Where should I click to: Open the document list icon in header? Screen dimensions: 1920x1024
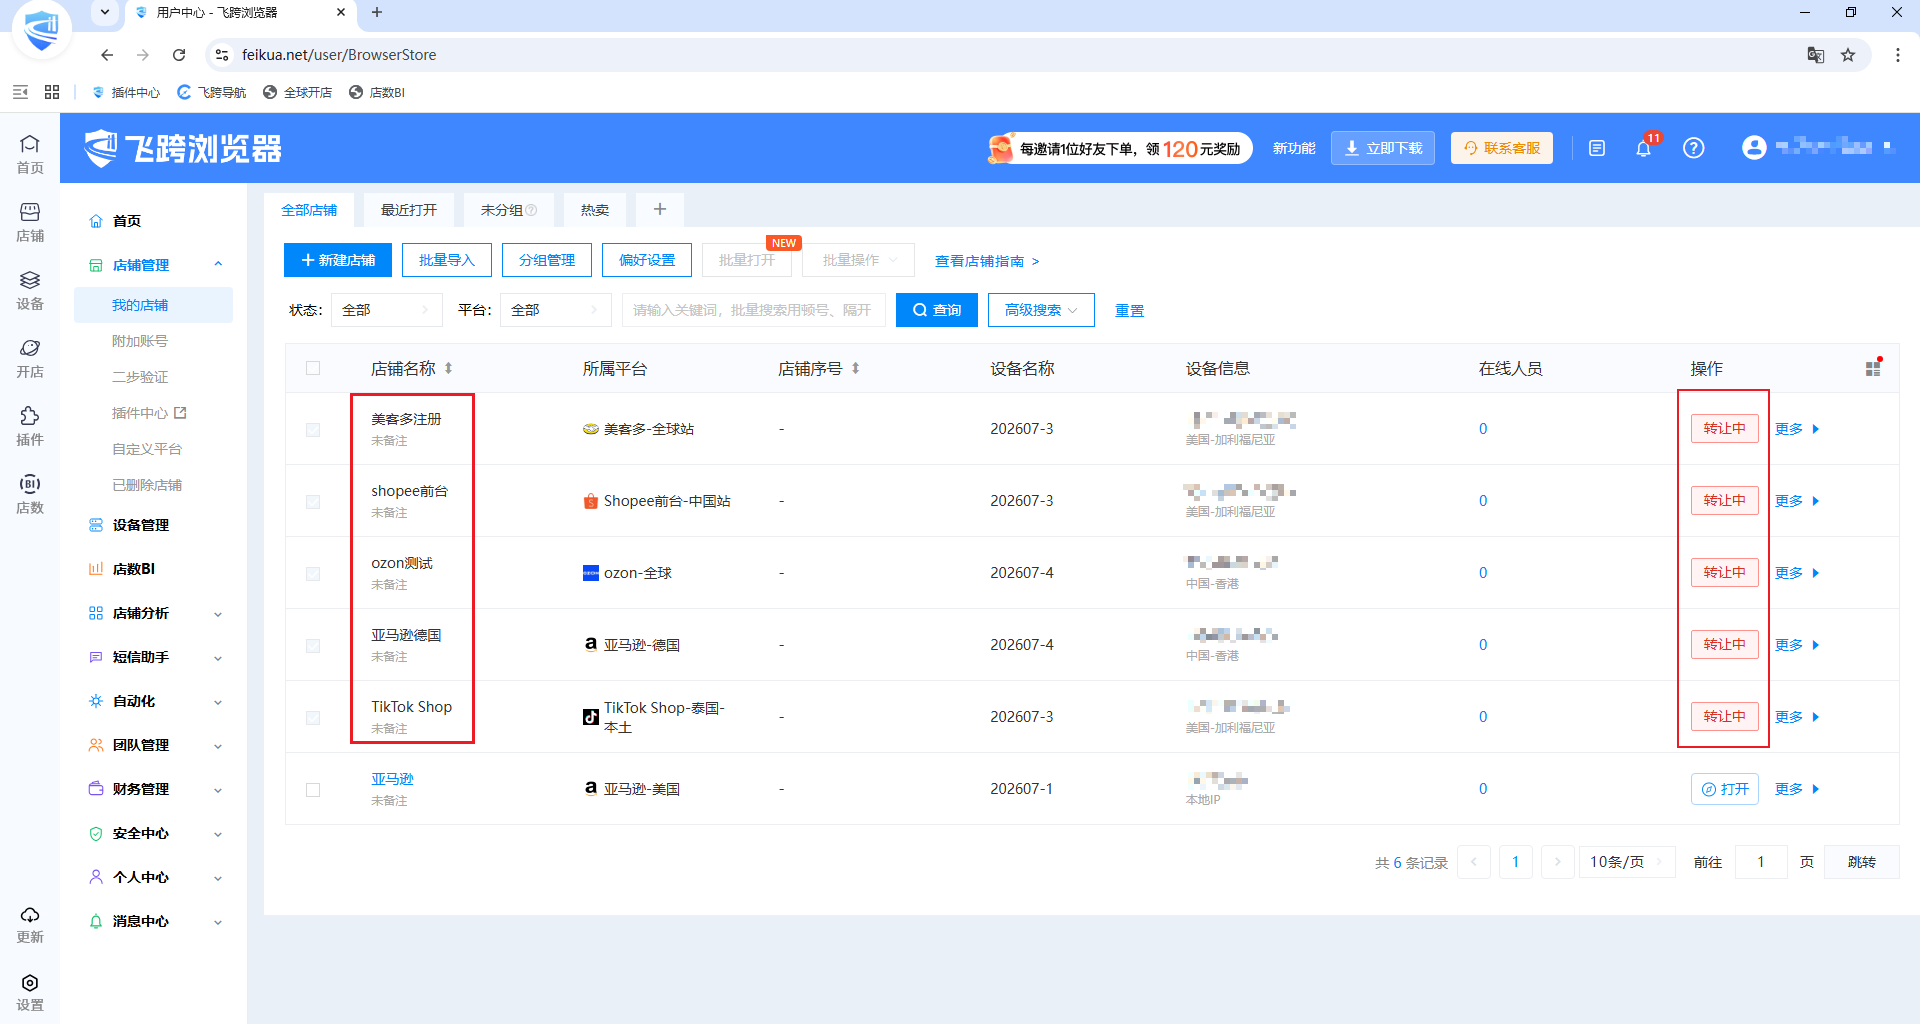click(x=1597, y=148)
